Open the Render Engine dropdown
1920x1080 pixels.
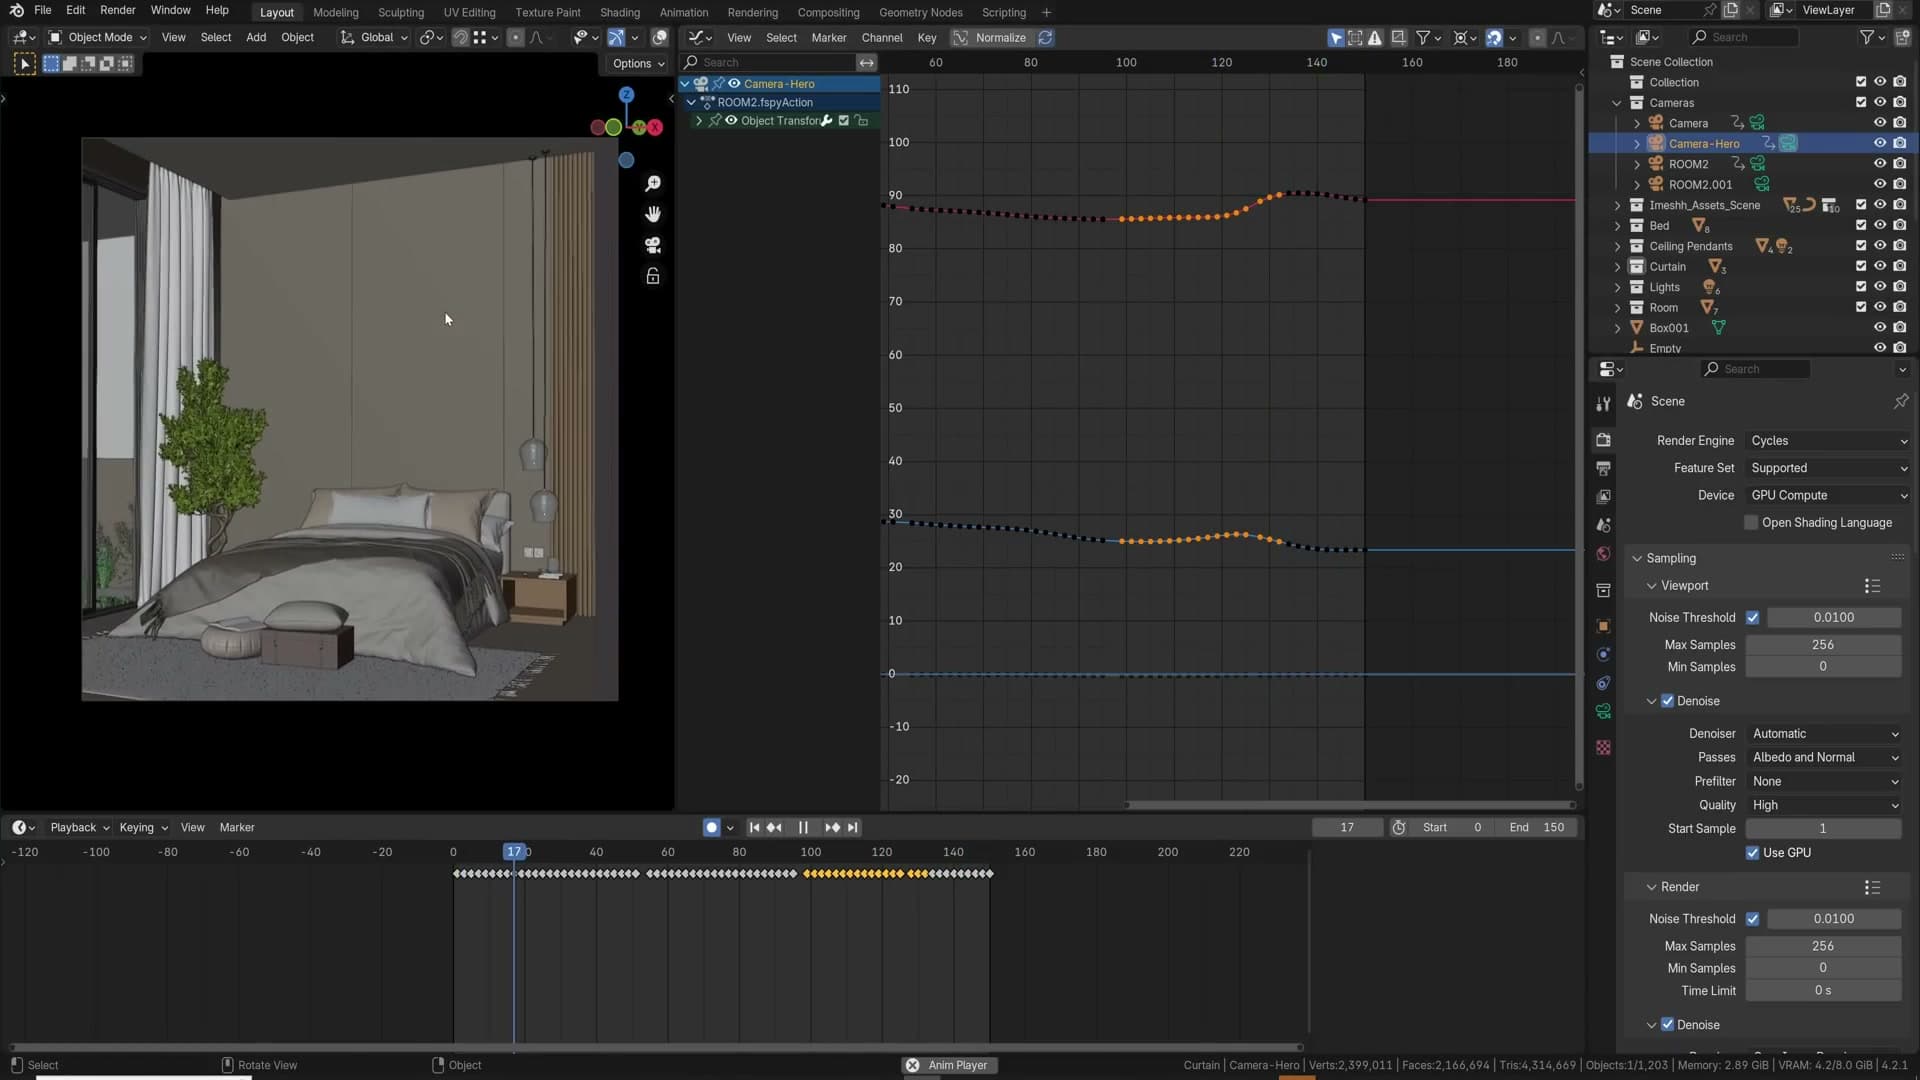(x=1827, y=441)
